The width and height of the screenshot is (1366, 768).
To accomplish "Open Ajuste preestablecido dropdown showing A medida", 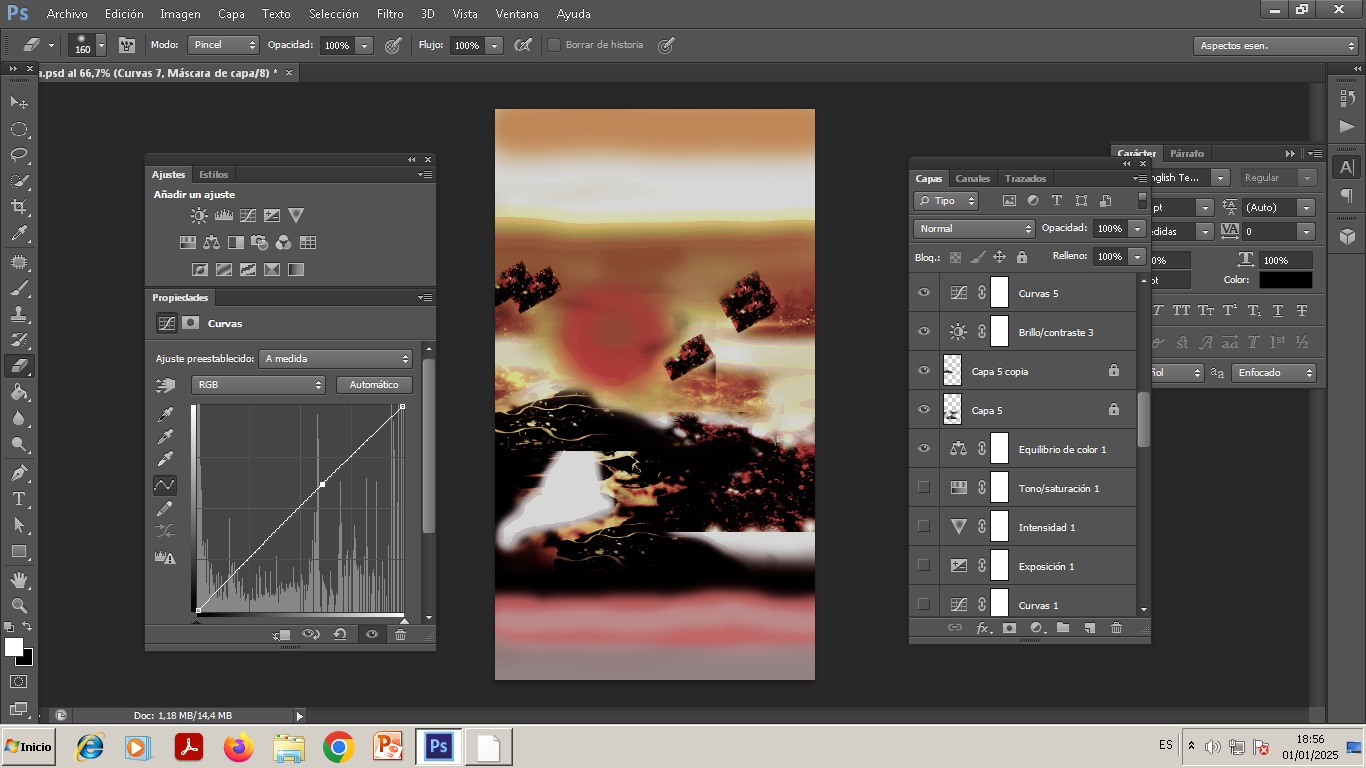I will 336,358.
